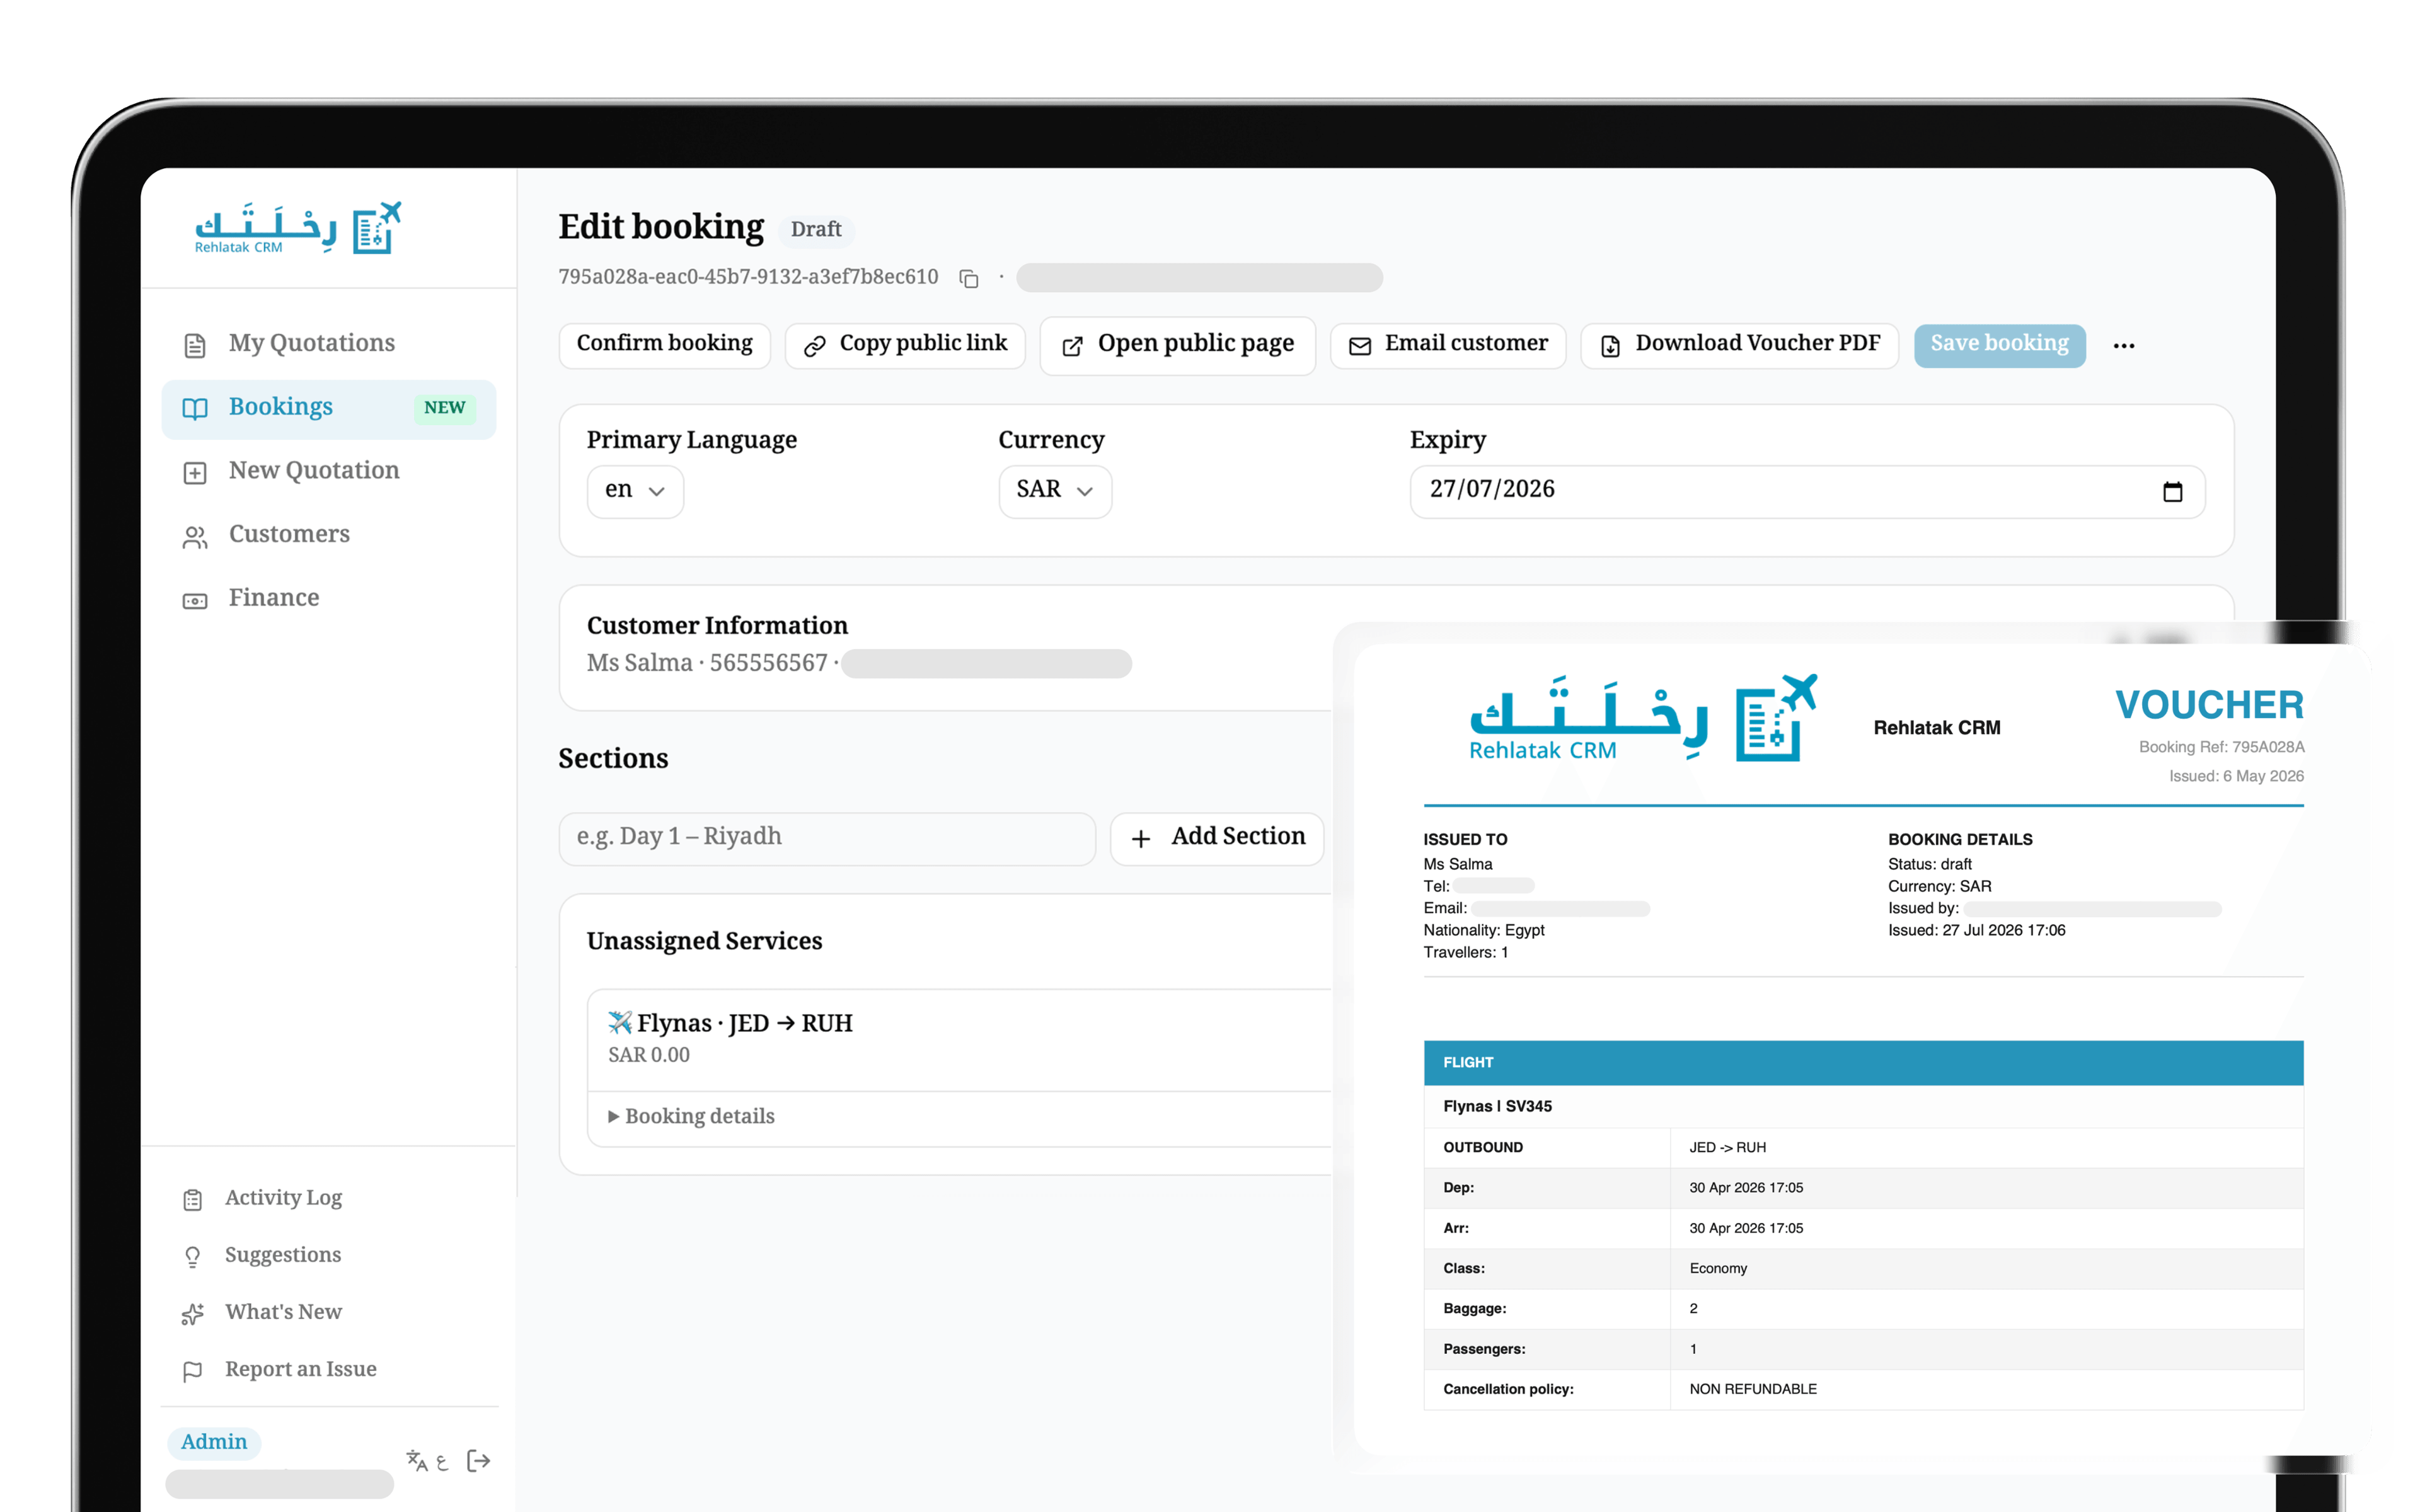
Task: Click the Admin role badge
Action: coord(214,1442)
